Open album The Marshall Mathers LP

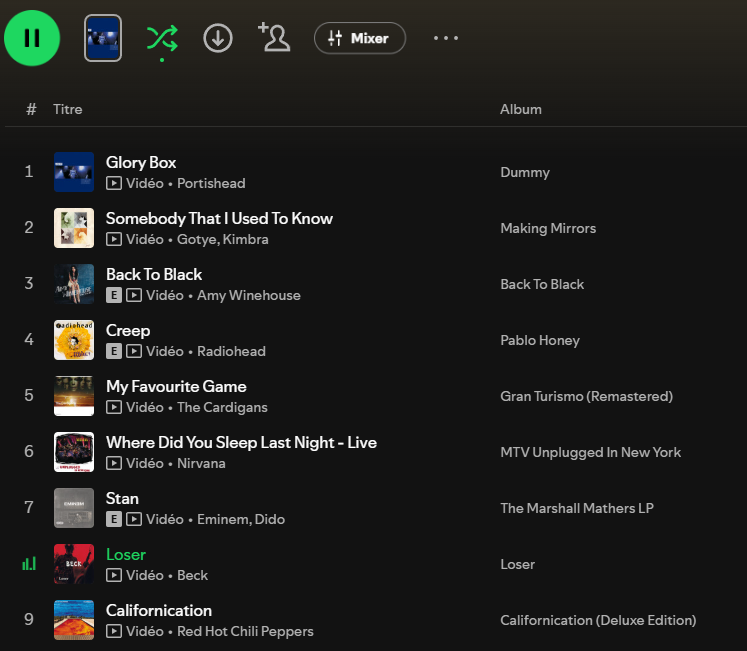tap(576, 508)
